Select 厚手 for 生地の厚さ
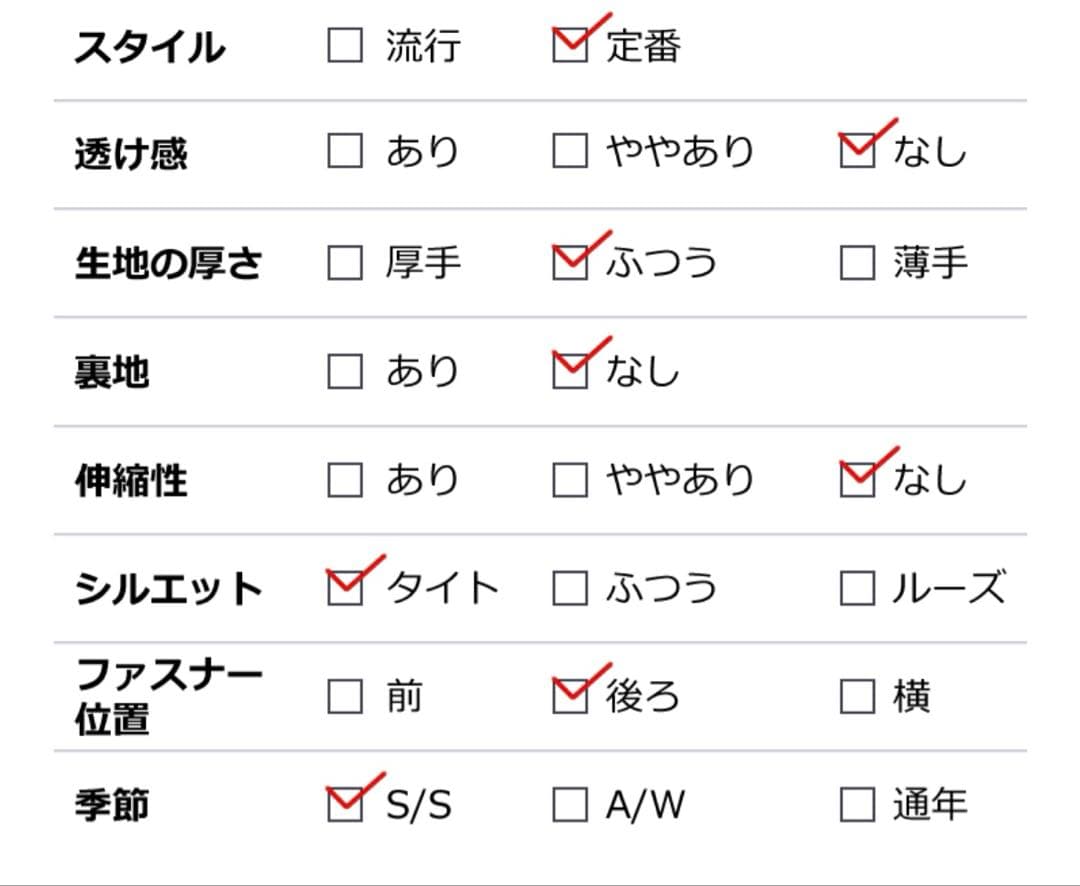Screen dimensions: 1080x886 345,263
